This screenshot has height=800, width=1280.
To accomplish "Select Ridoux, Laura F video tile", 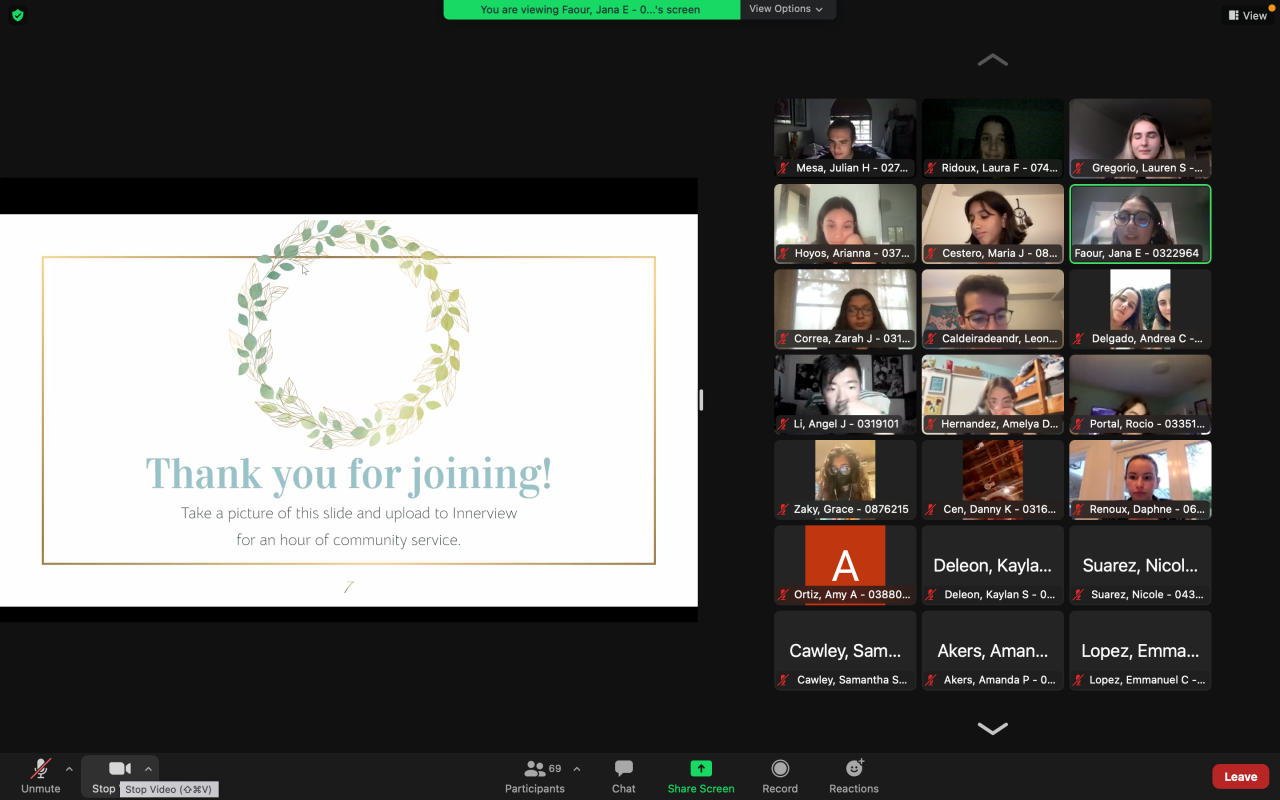I will click(993, 138).
